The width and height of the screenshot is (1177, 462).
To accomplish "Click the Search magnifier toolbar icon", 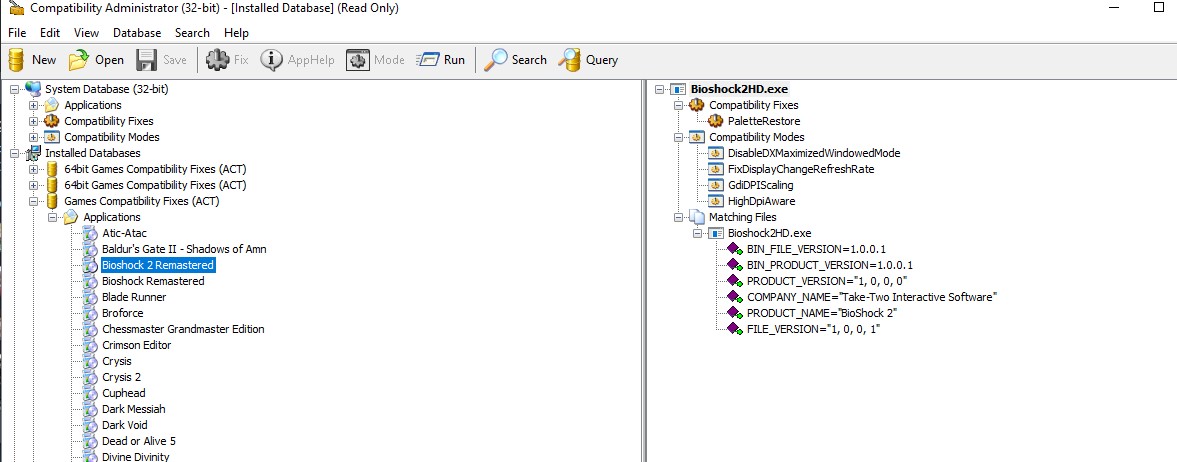I will point(495,60).
